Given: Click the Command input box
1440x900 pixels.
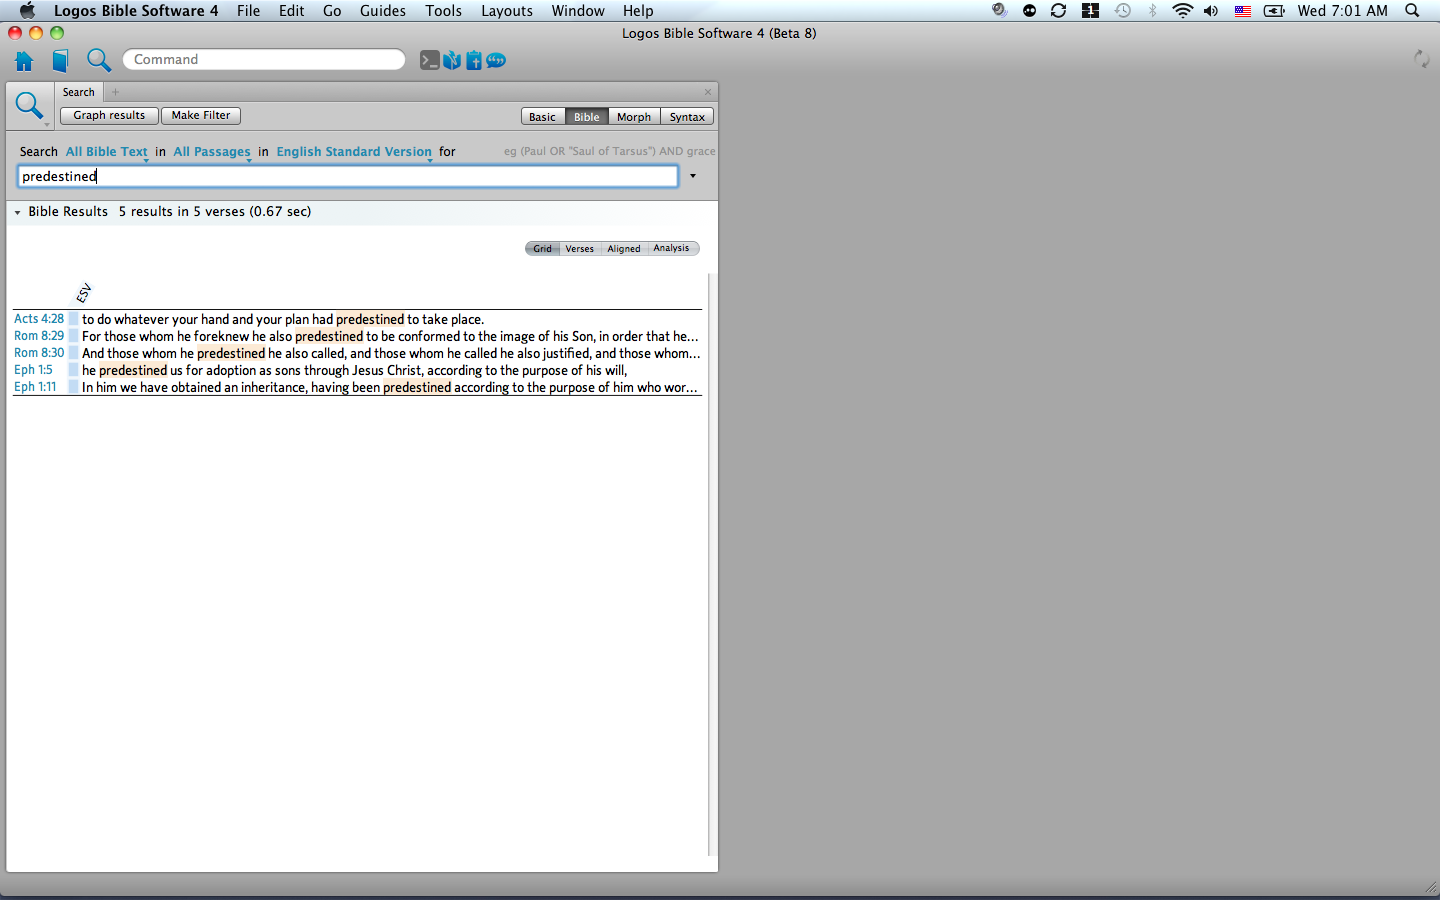Looking at the screenshot, I should (264, 60).
